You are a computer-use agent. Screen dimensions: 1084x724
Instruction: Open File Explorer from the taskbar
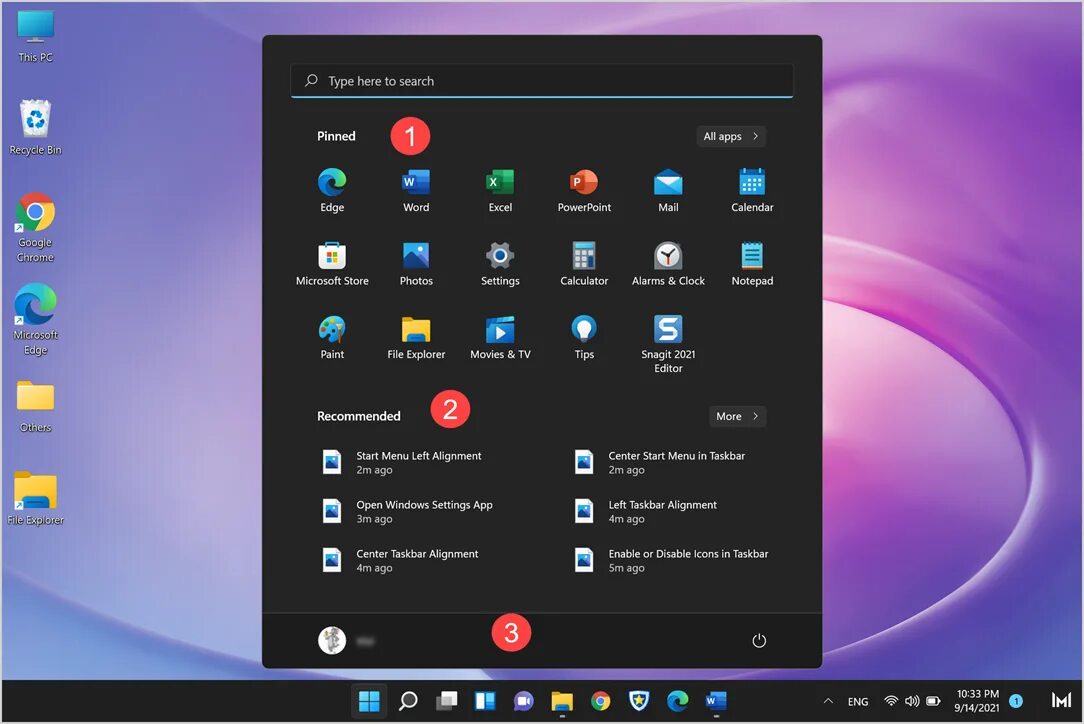tap(562, 701)
